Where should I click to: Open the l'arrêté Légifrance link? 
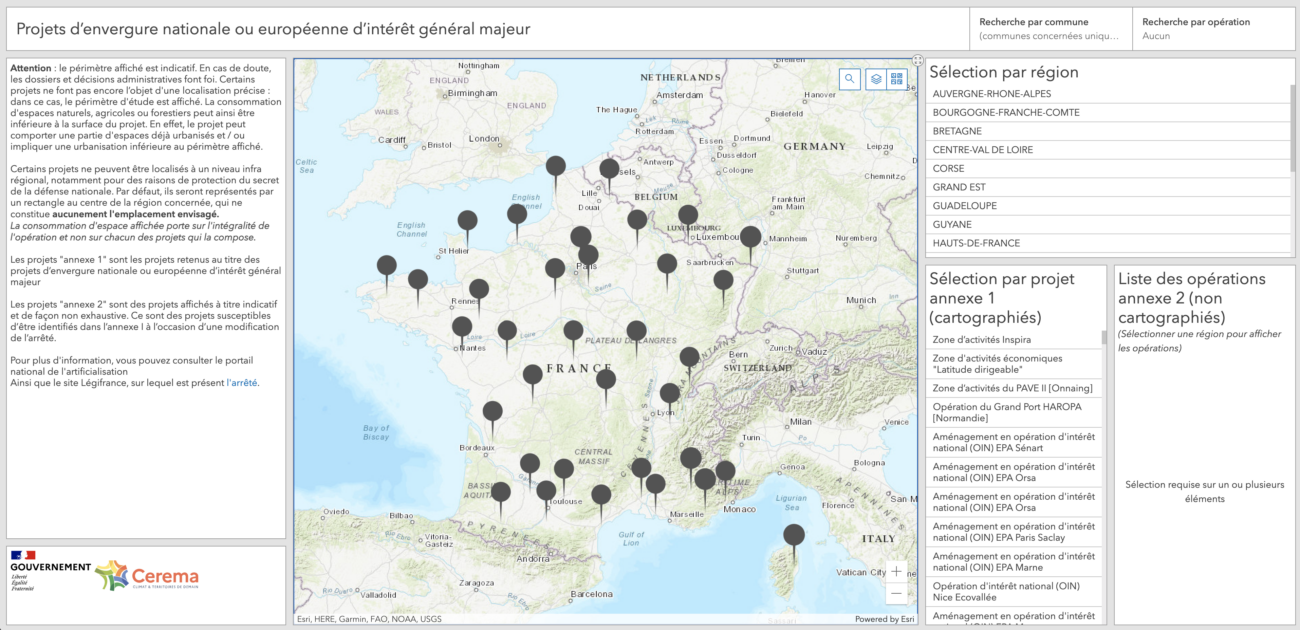(242, 382)
